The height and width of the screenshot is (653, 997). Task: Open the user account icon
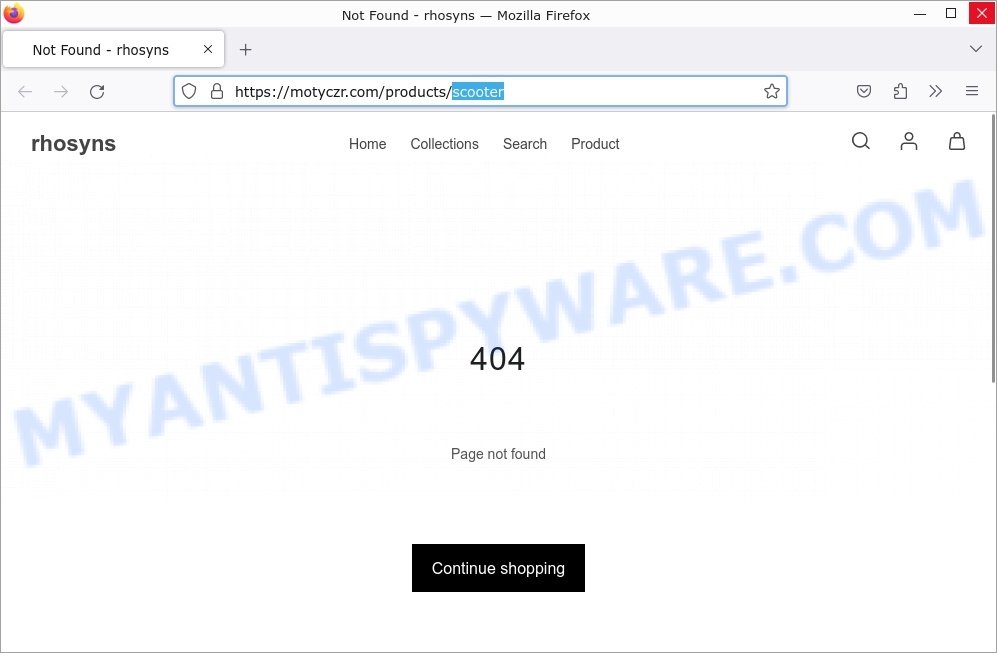tap(909, 141)
